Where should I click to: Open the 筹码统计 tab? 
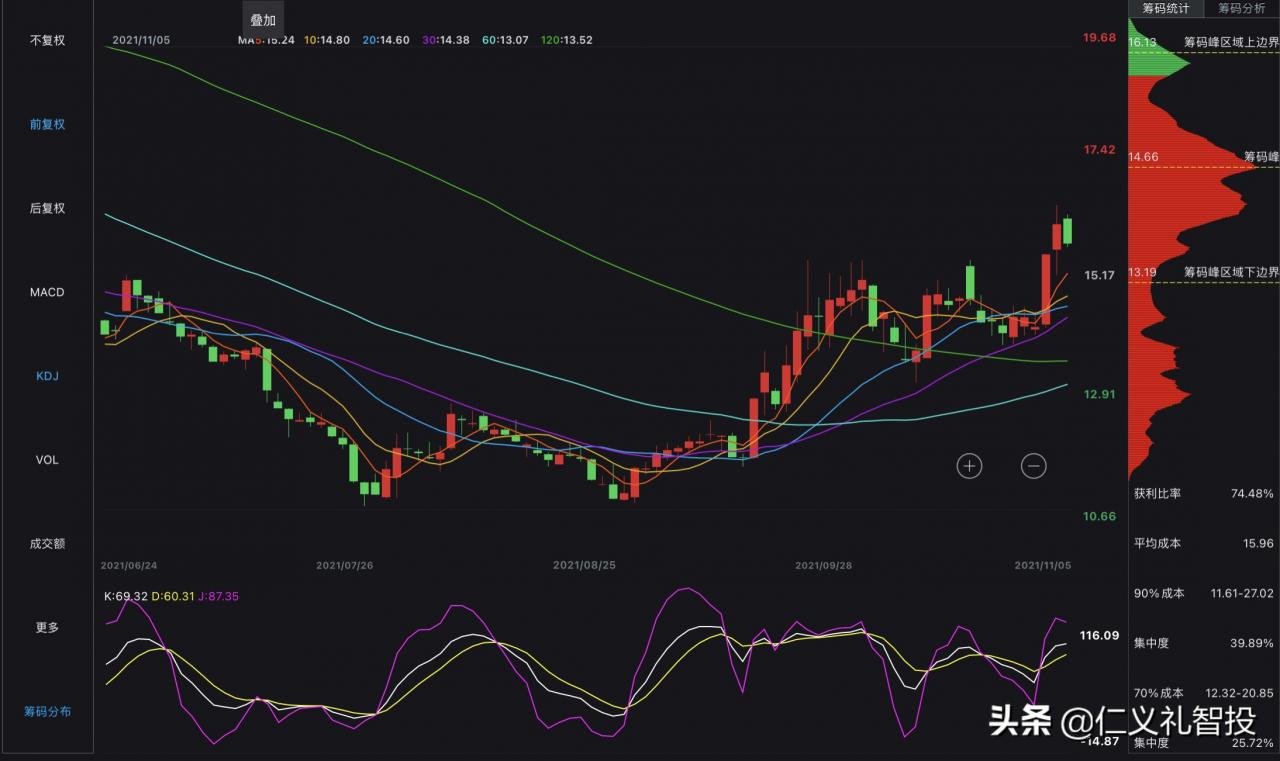click(1166, 8)
